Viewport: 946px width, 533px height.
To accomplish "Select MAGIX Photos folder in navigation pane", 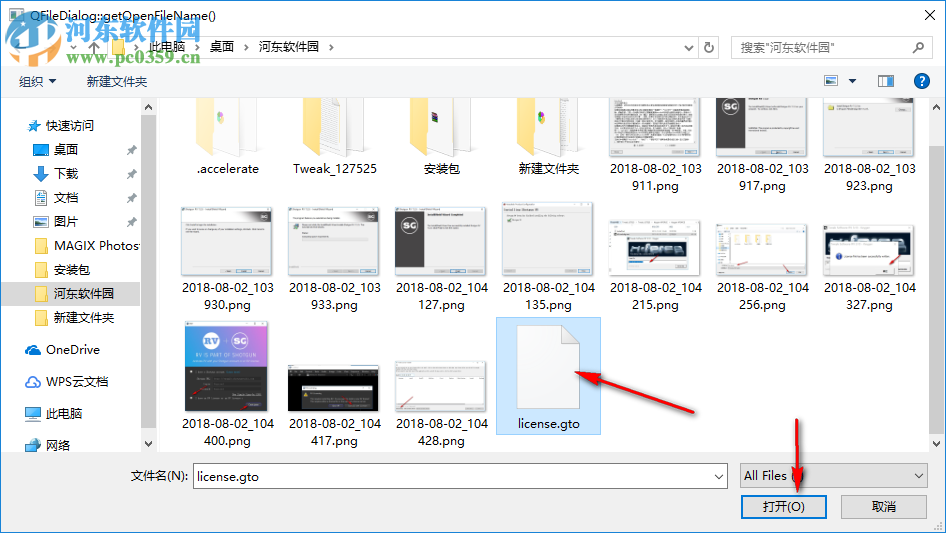I will pos(97,246).
